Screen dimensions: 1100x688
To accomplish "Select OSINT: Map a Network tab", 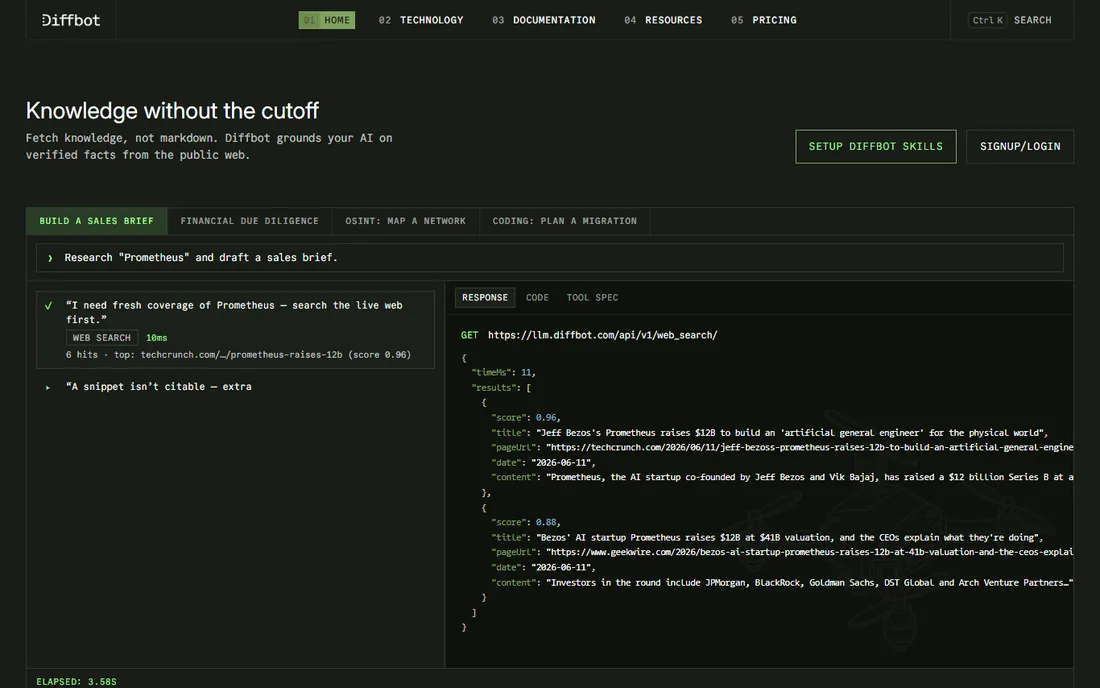I will [405, 221].
